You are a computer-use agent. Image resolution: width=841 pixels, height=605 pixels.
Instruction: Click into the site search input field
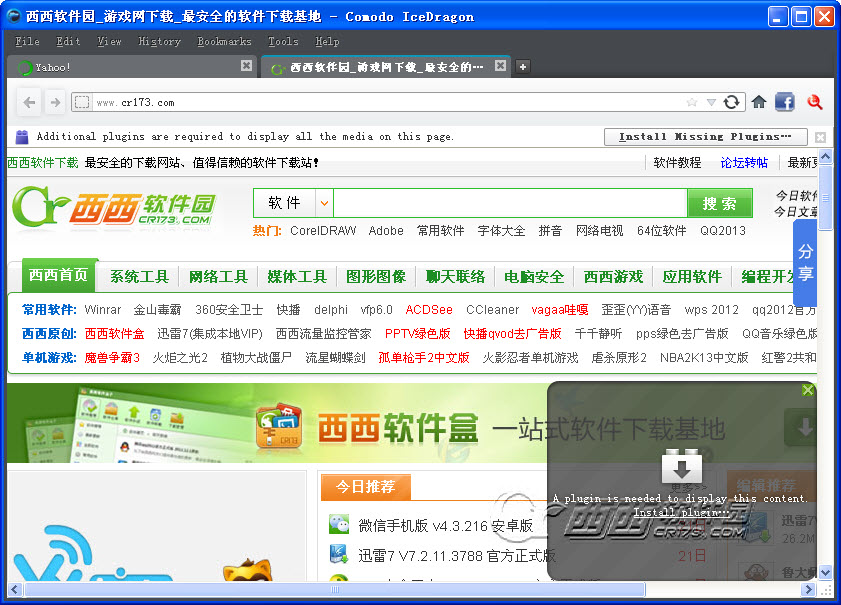[510, 203]
